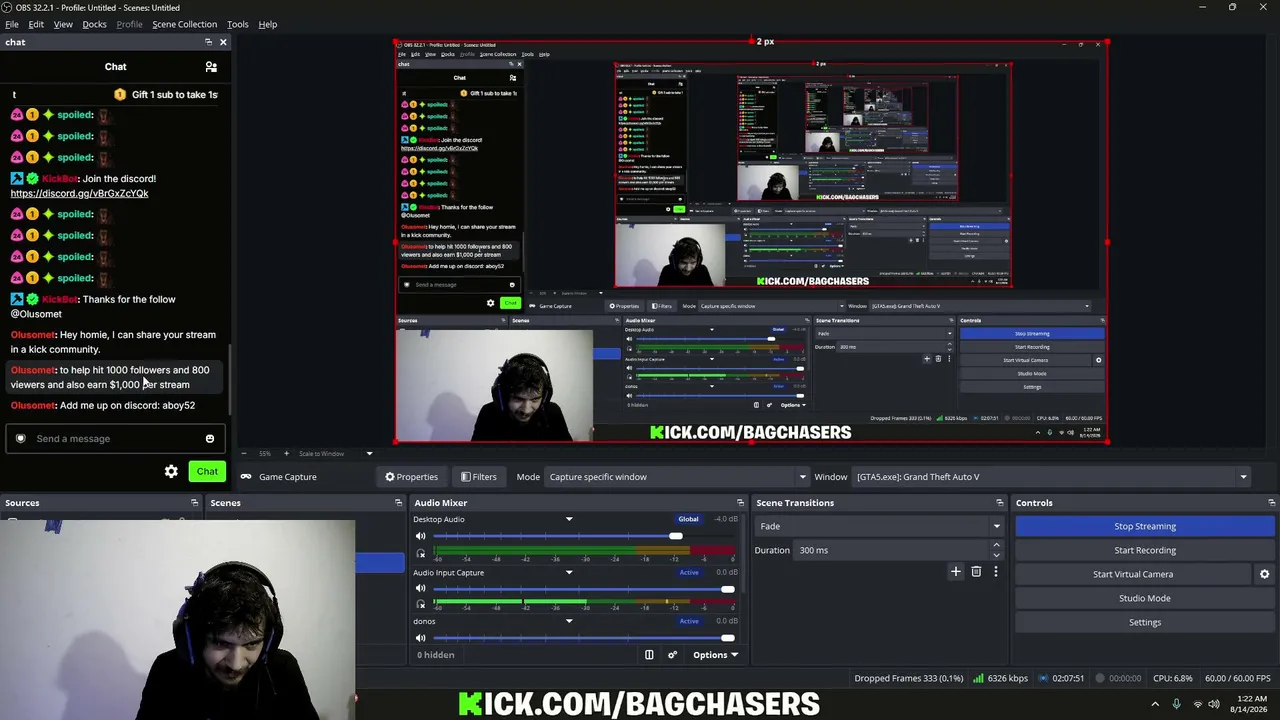Mute Audio Input Capture speaker icon
This screenshot has width=1280, height=720.
(x=421, y=588)
